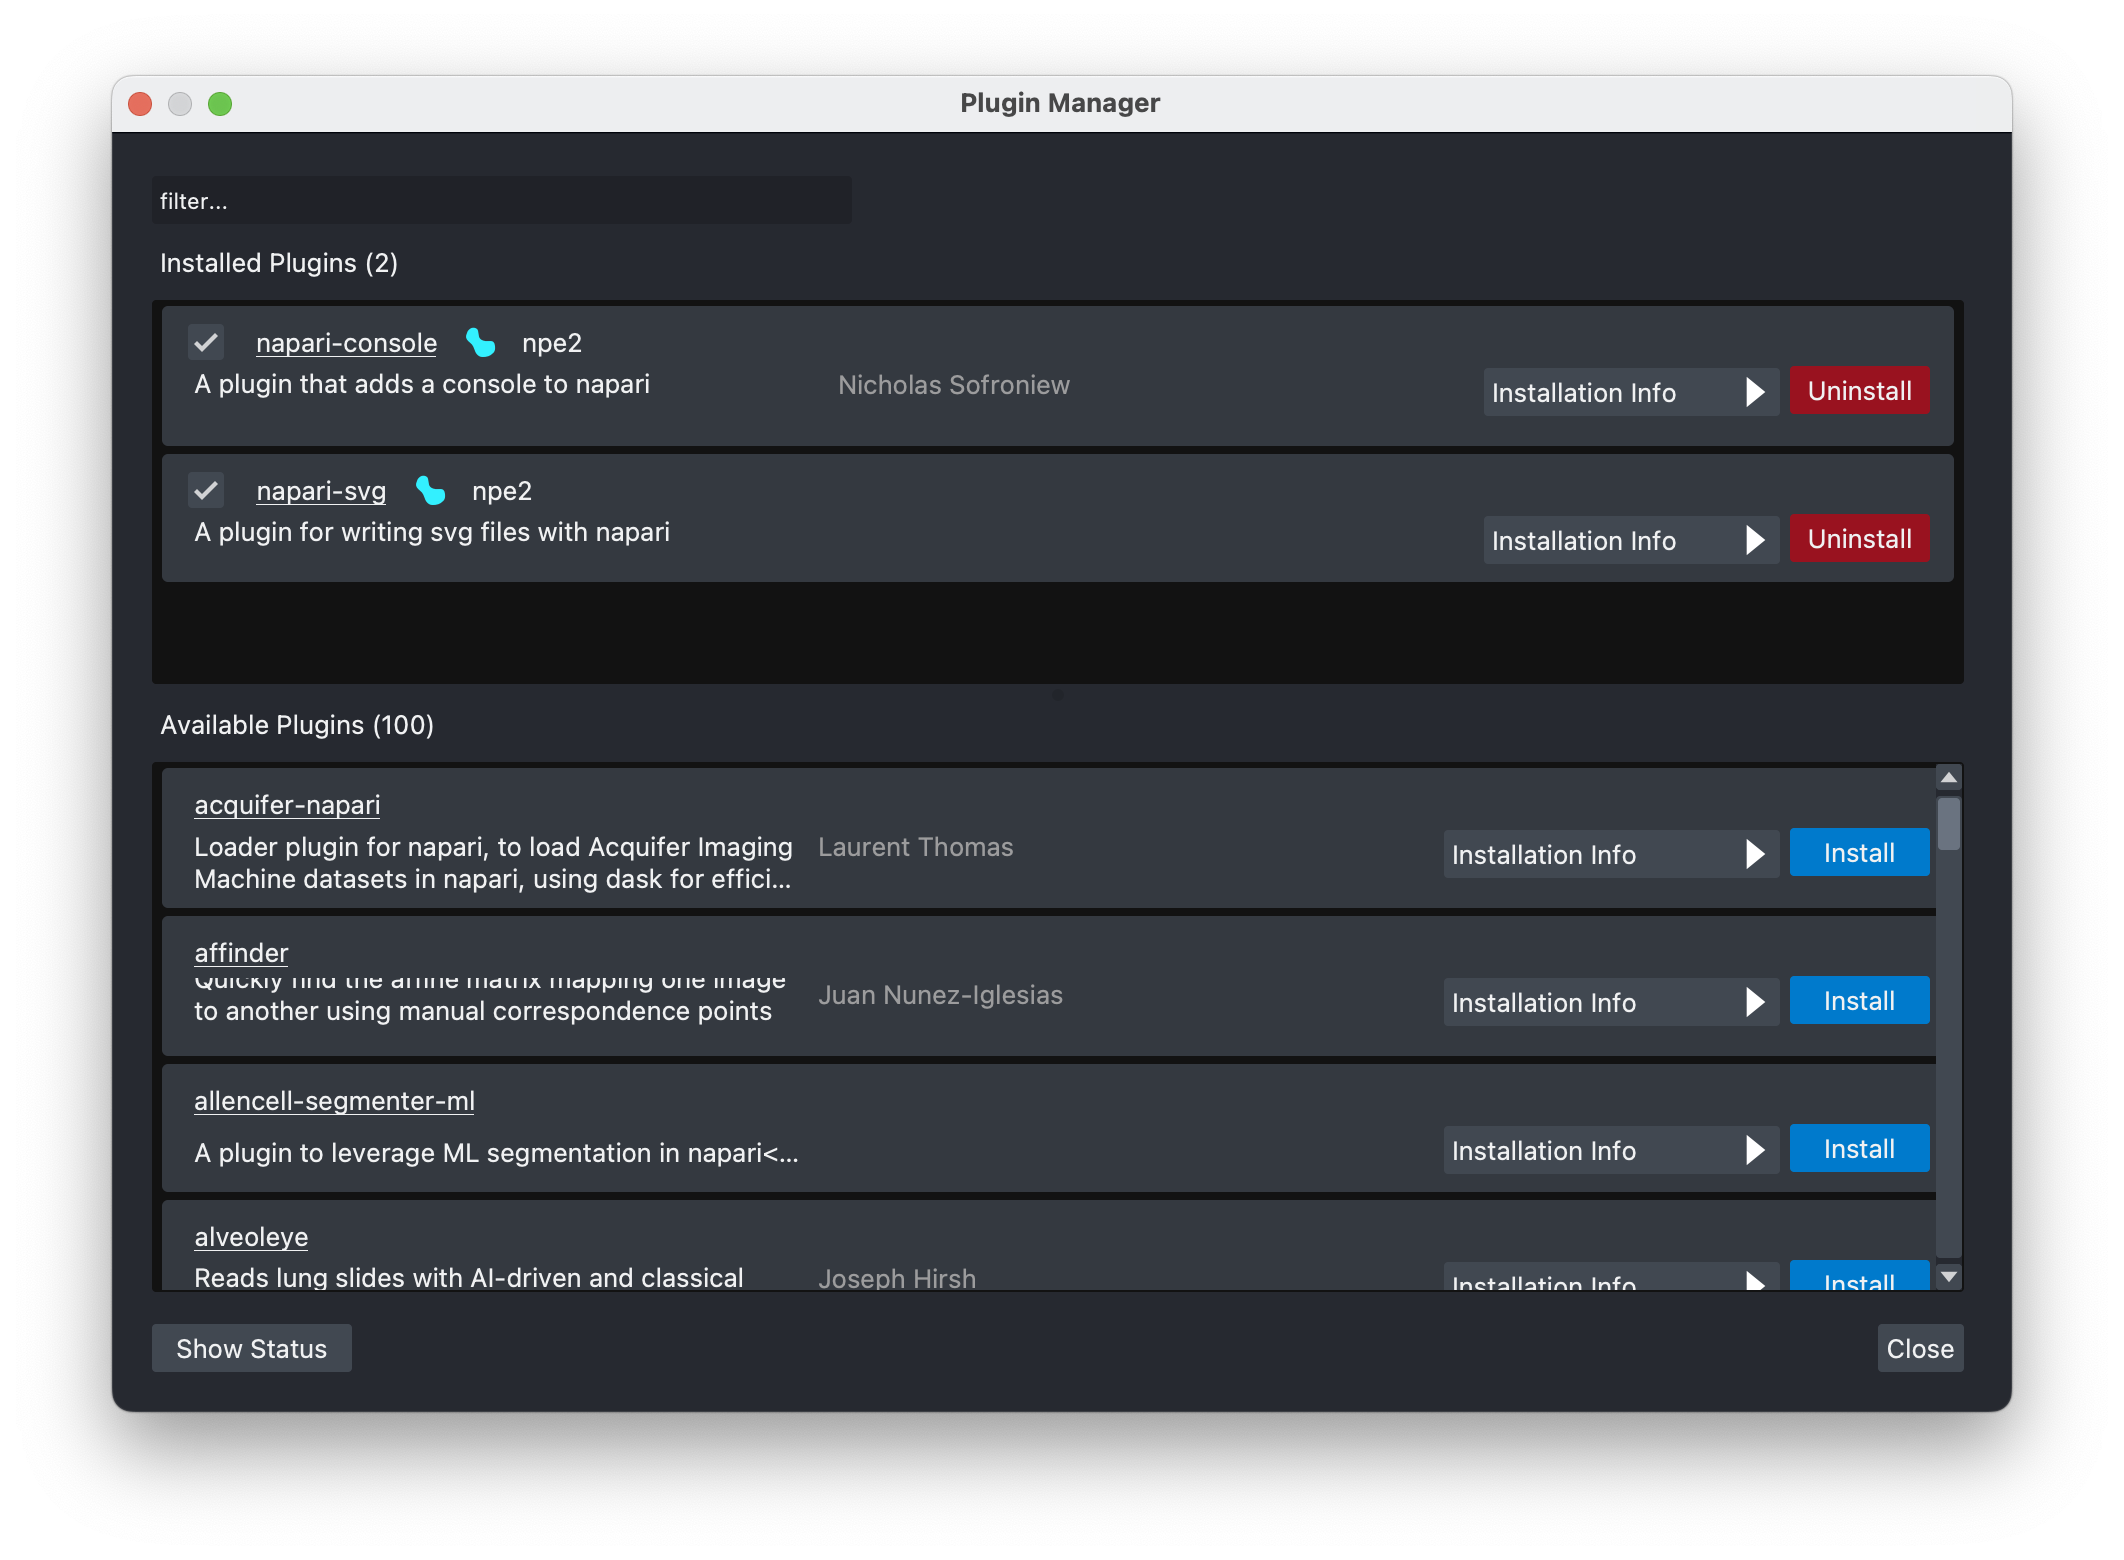Open the alveoleye plugin link
Screen dimensions: 2124x1560
[x=251, y=1237]
